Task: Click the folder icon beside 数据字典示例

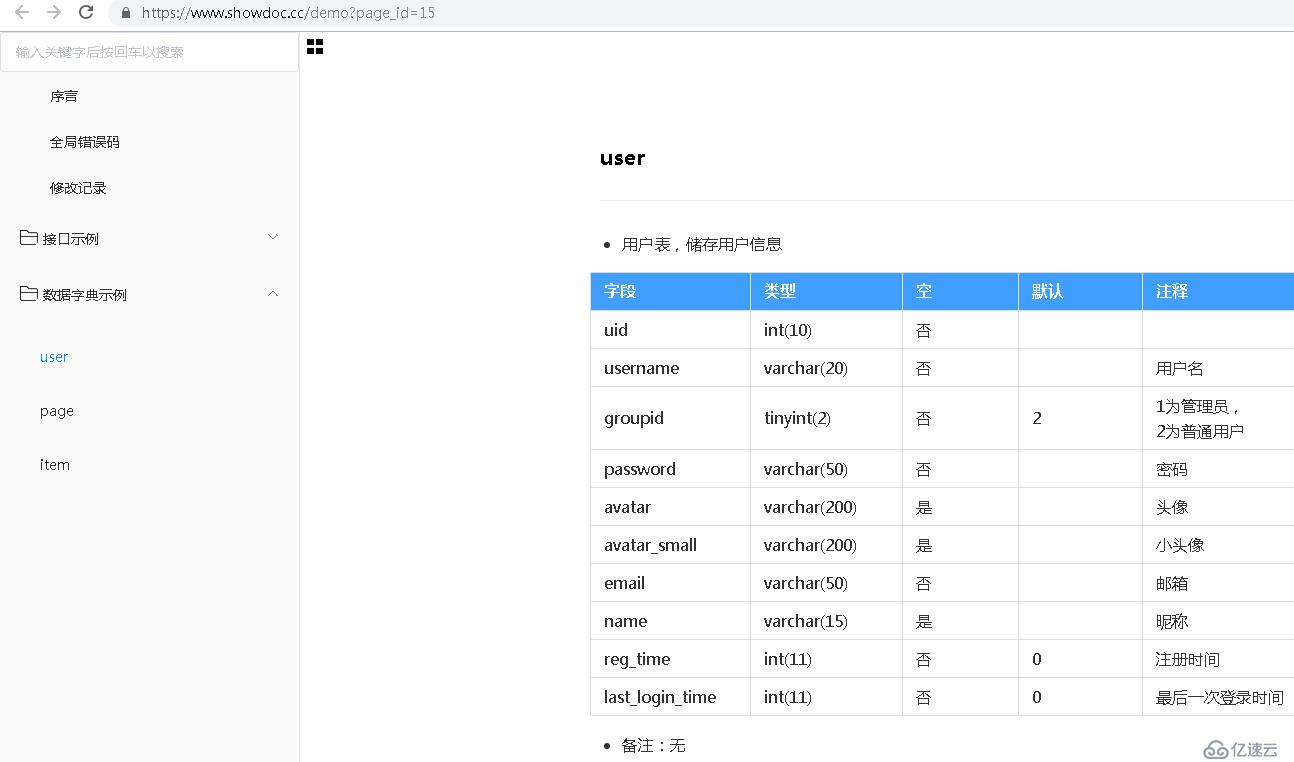Action: [x=29, y=293]
